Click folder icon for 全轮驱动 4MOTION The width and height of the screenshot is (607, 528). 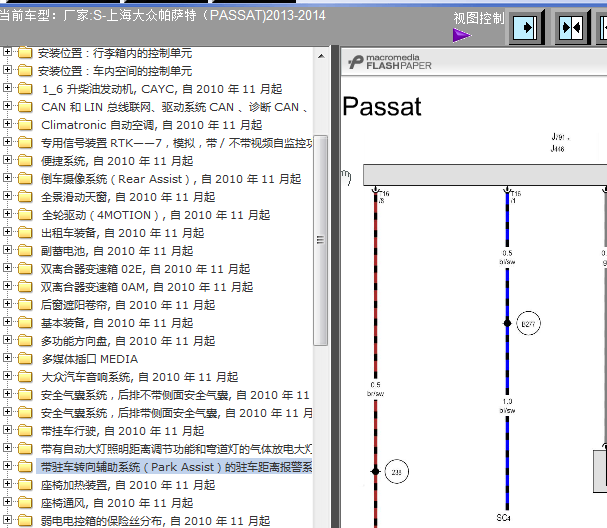tap(25, 215)
